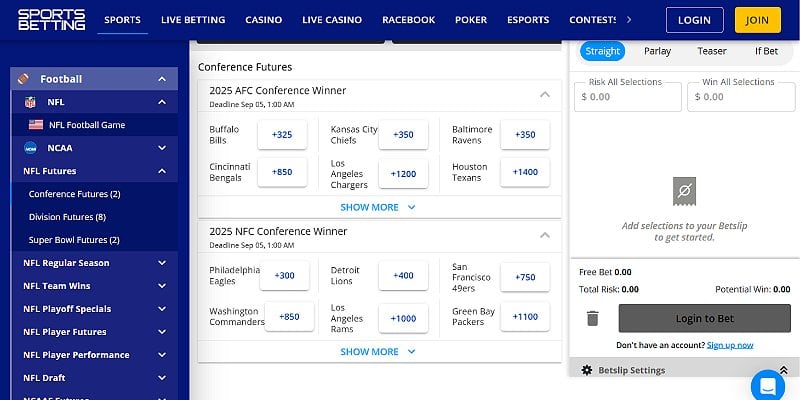Open the live chat bubble icon
Screen dimensions: 800x400
(767, 385)
